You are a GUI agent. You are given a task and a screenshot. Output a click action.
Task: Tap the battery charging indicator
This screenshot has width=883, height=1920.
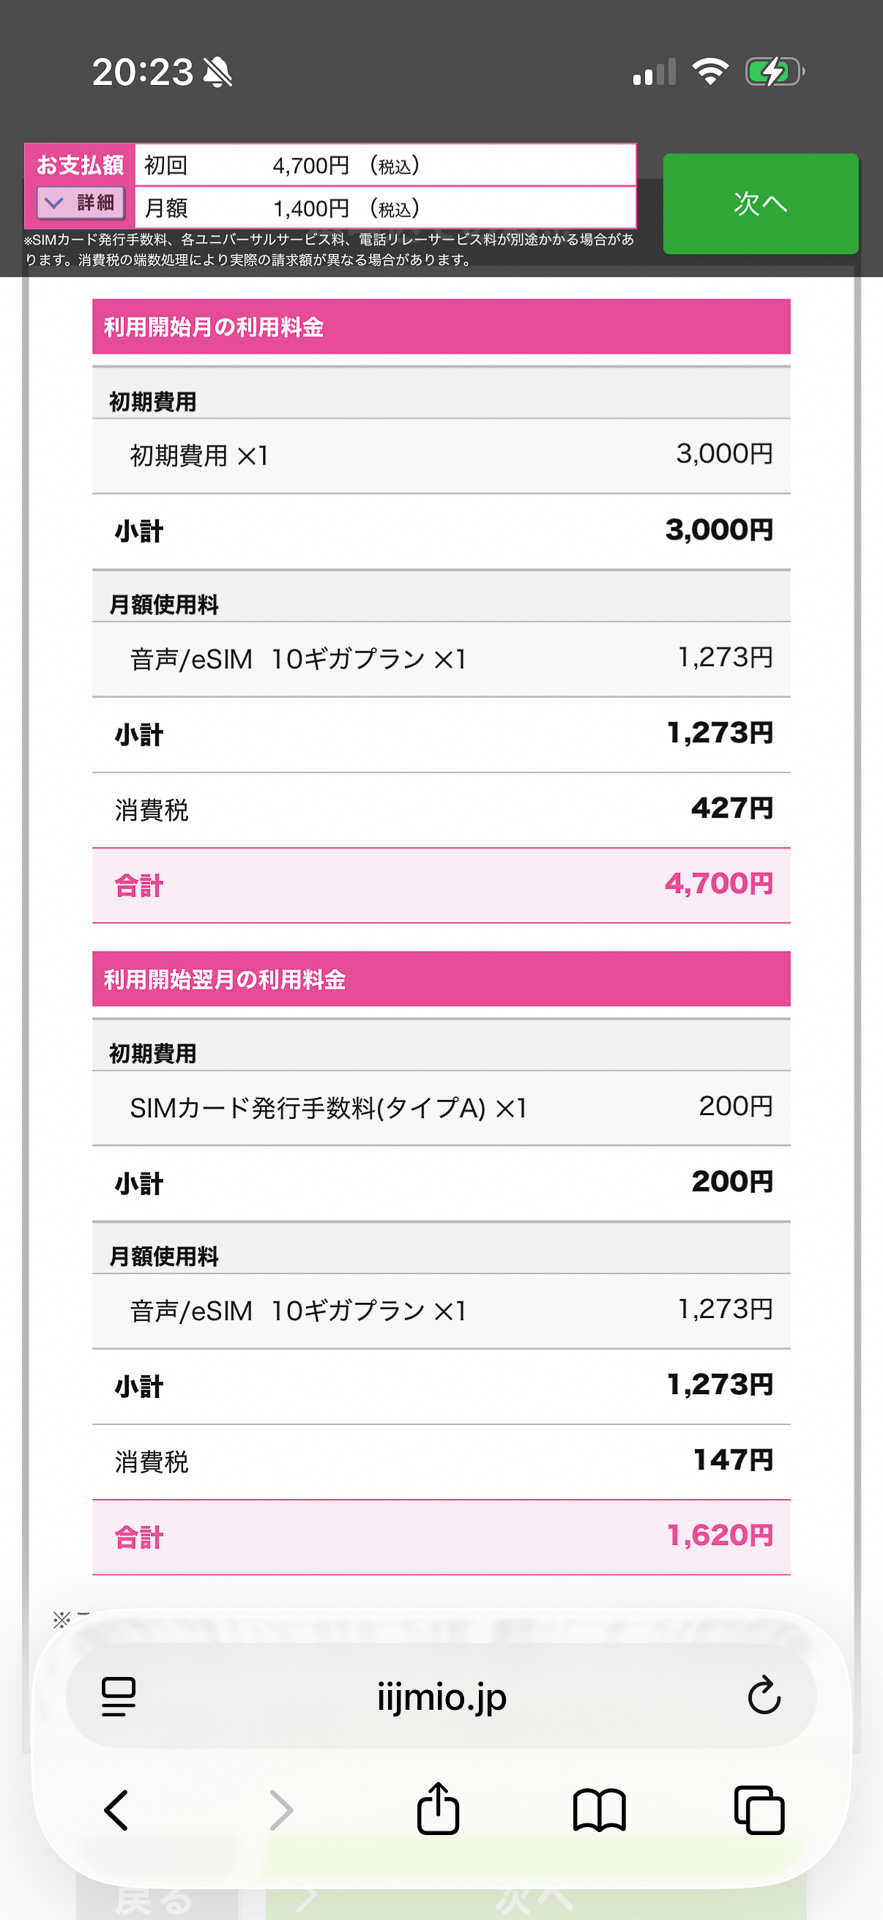click(774, 72)
